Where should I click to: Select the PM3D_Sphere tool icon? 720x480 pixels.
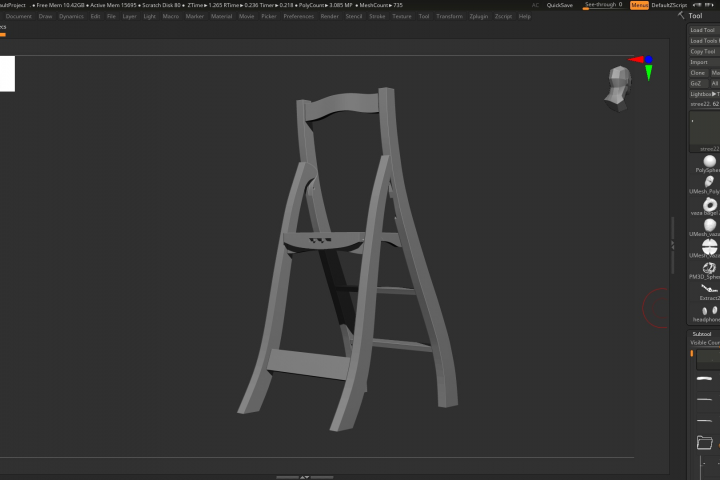pos(709,268)
